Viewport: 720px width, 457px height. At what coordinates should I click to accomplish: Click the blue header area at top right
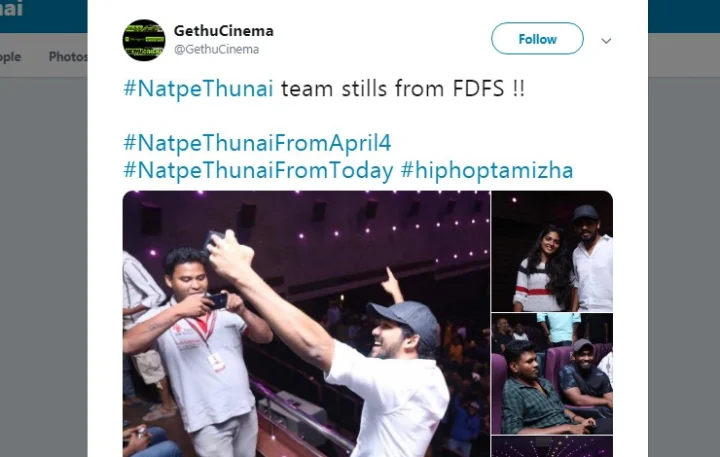point(684,16)
